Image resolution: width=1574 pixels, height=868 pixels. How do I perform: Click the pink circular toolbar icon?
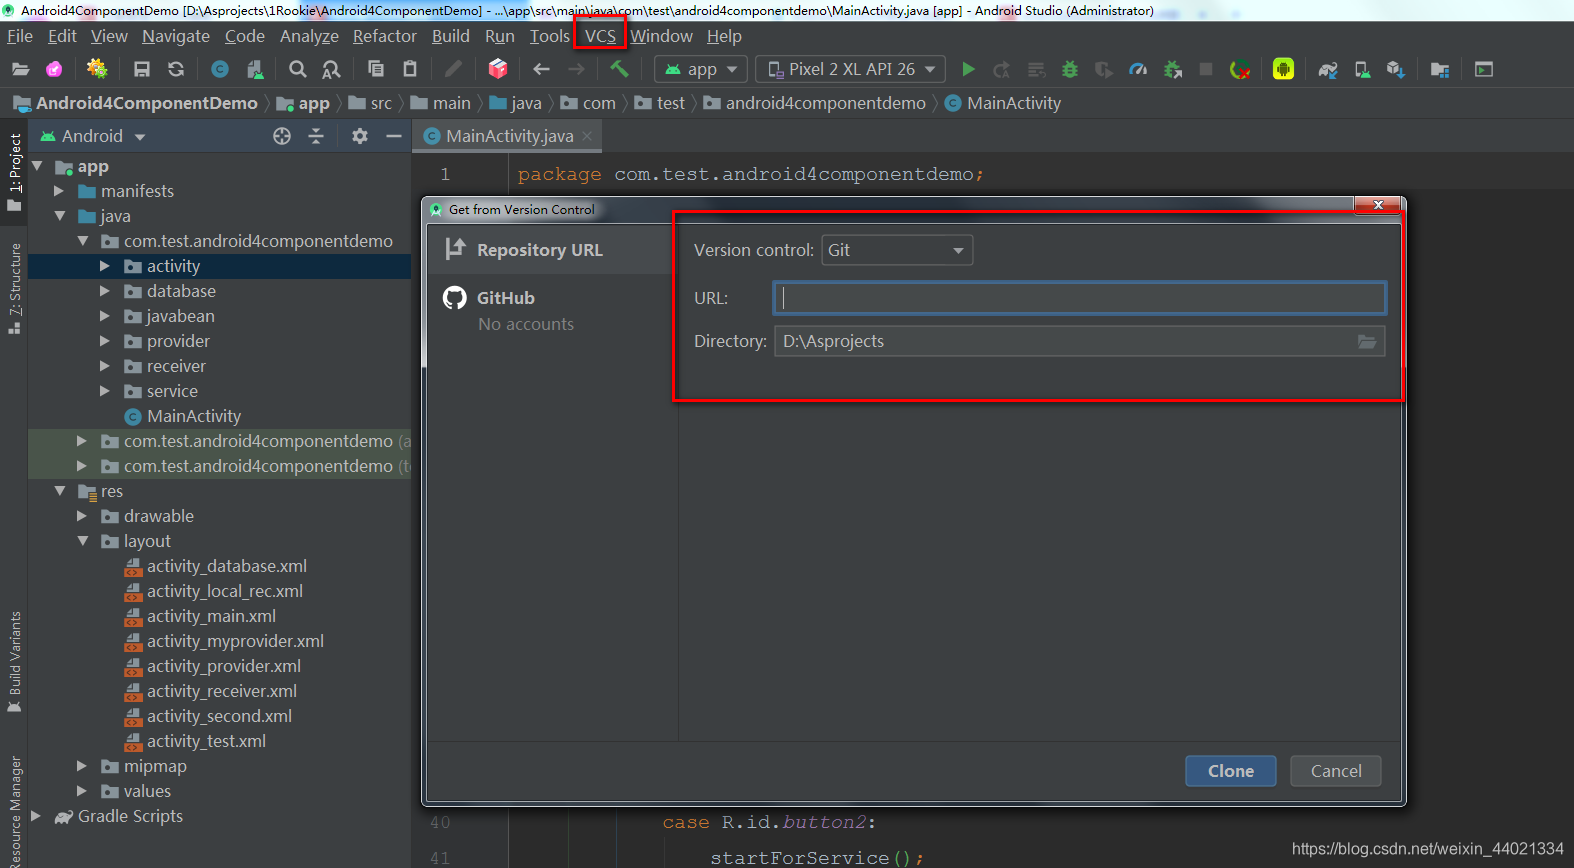pos(54,69)
